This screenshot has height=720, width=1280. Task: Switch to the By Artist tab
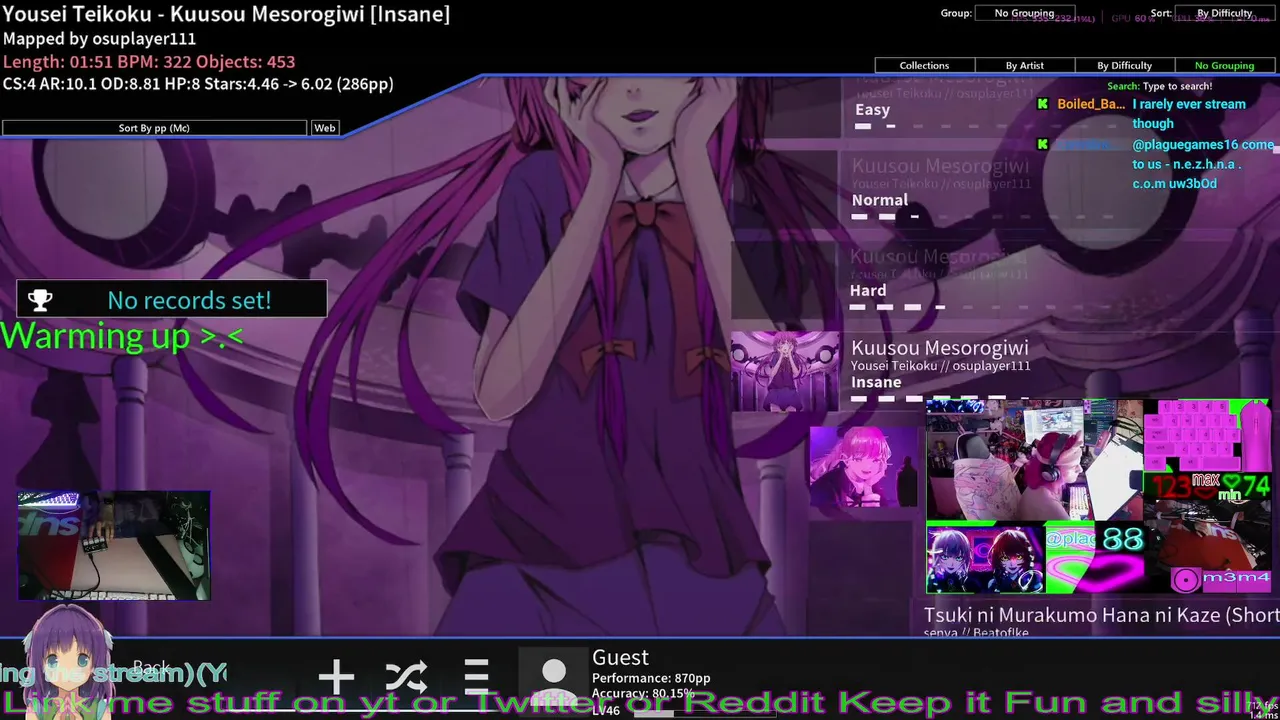point(1024,65)
